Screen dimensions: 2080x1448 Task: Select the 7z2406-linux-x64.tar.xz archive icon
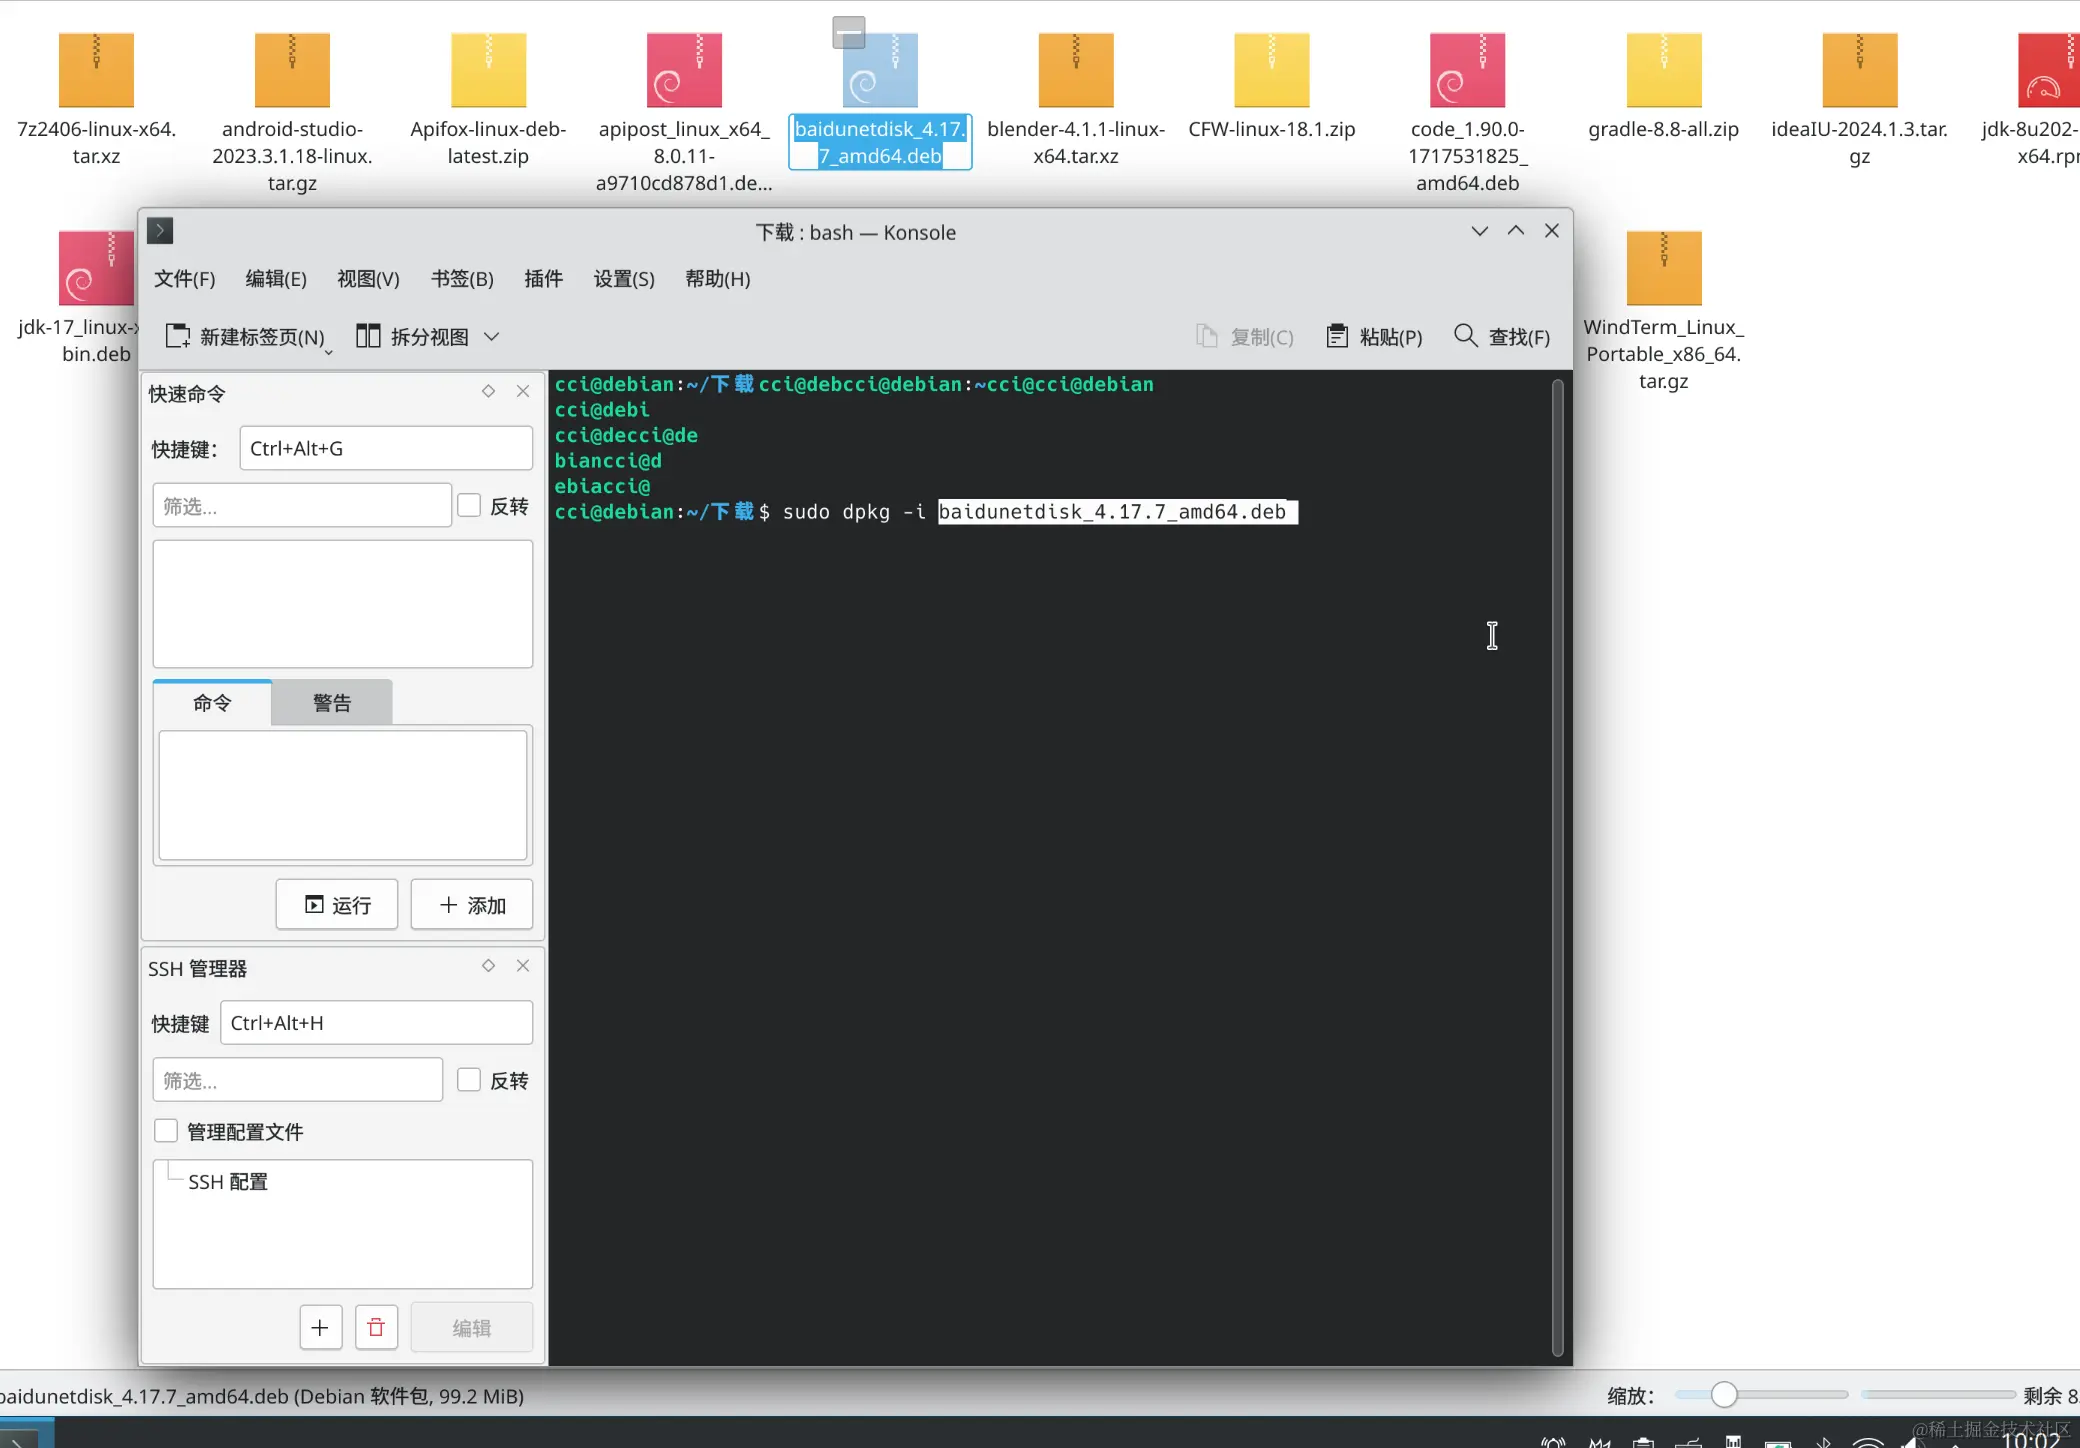point(96,70)
